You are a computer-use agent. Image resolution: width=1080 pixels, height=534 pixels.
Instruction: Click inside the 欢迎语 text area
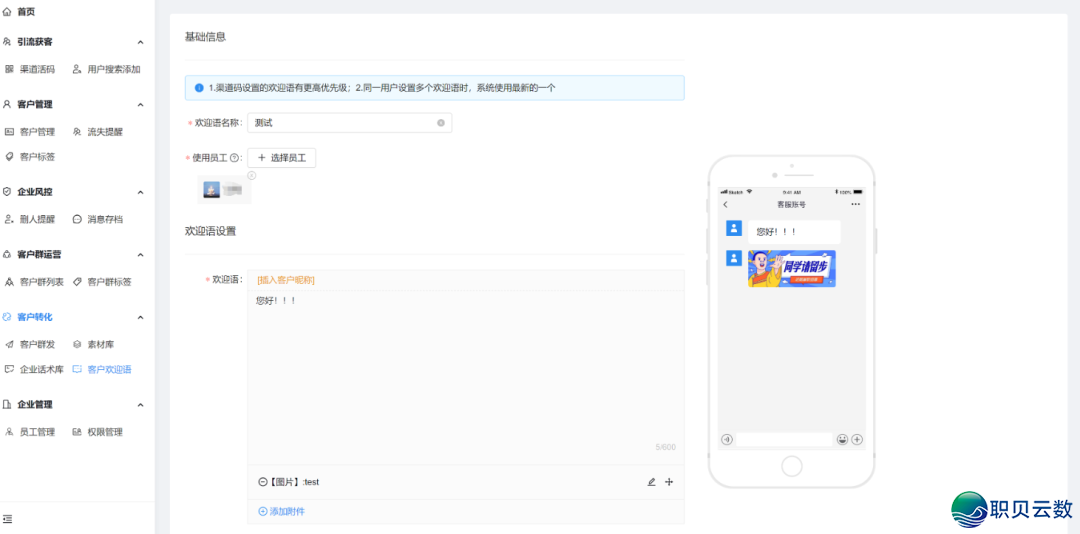pyautogui.click(x=466, y=378)
